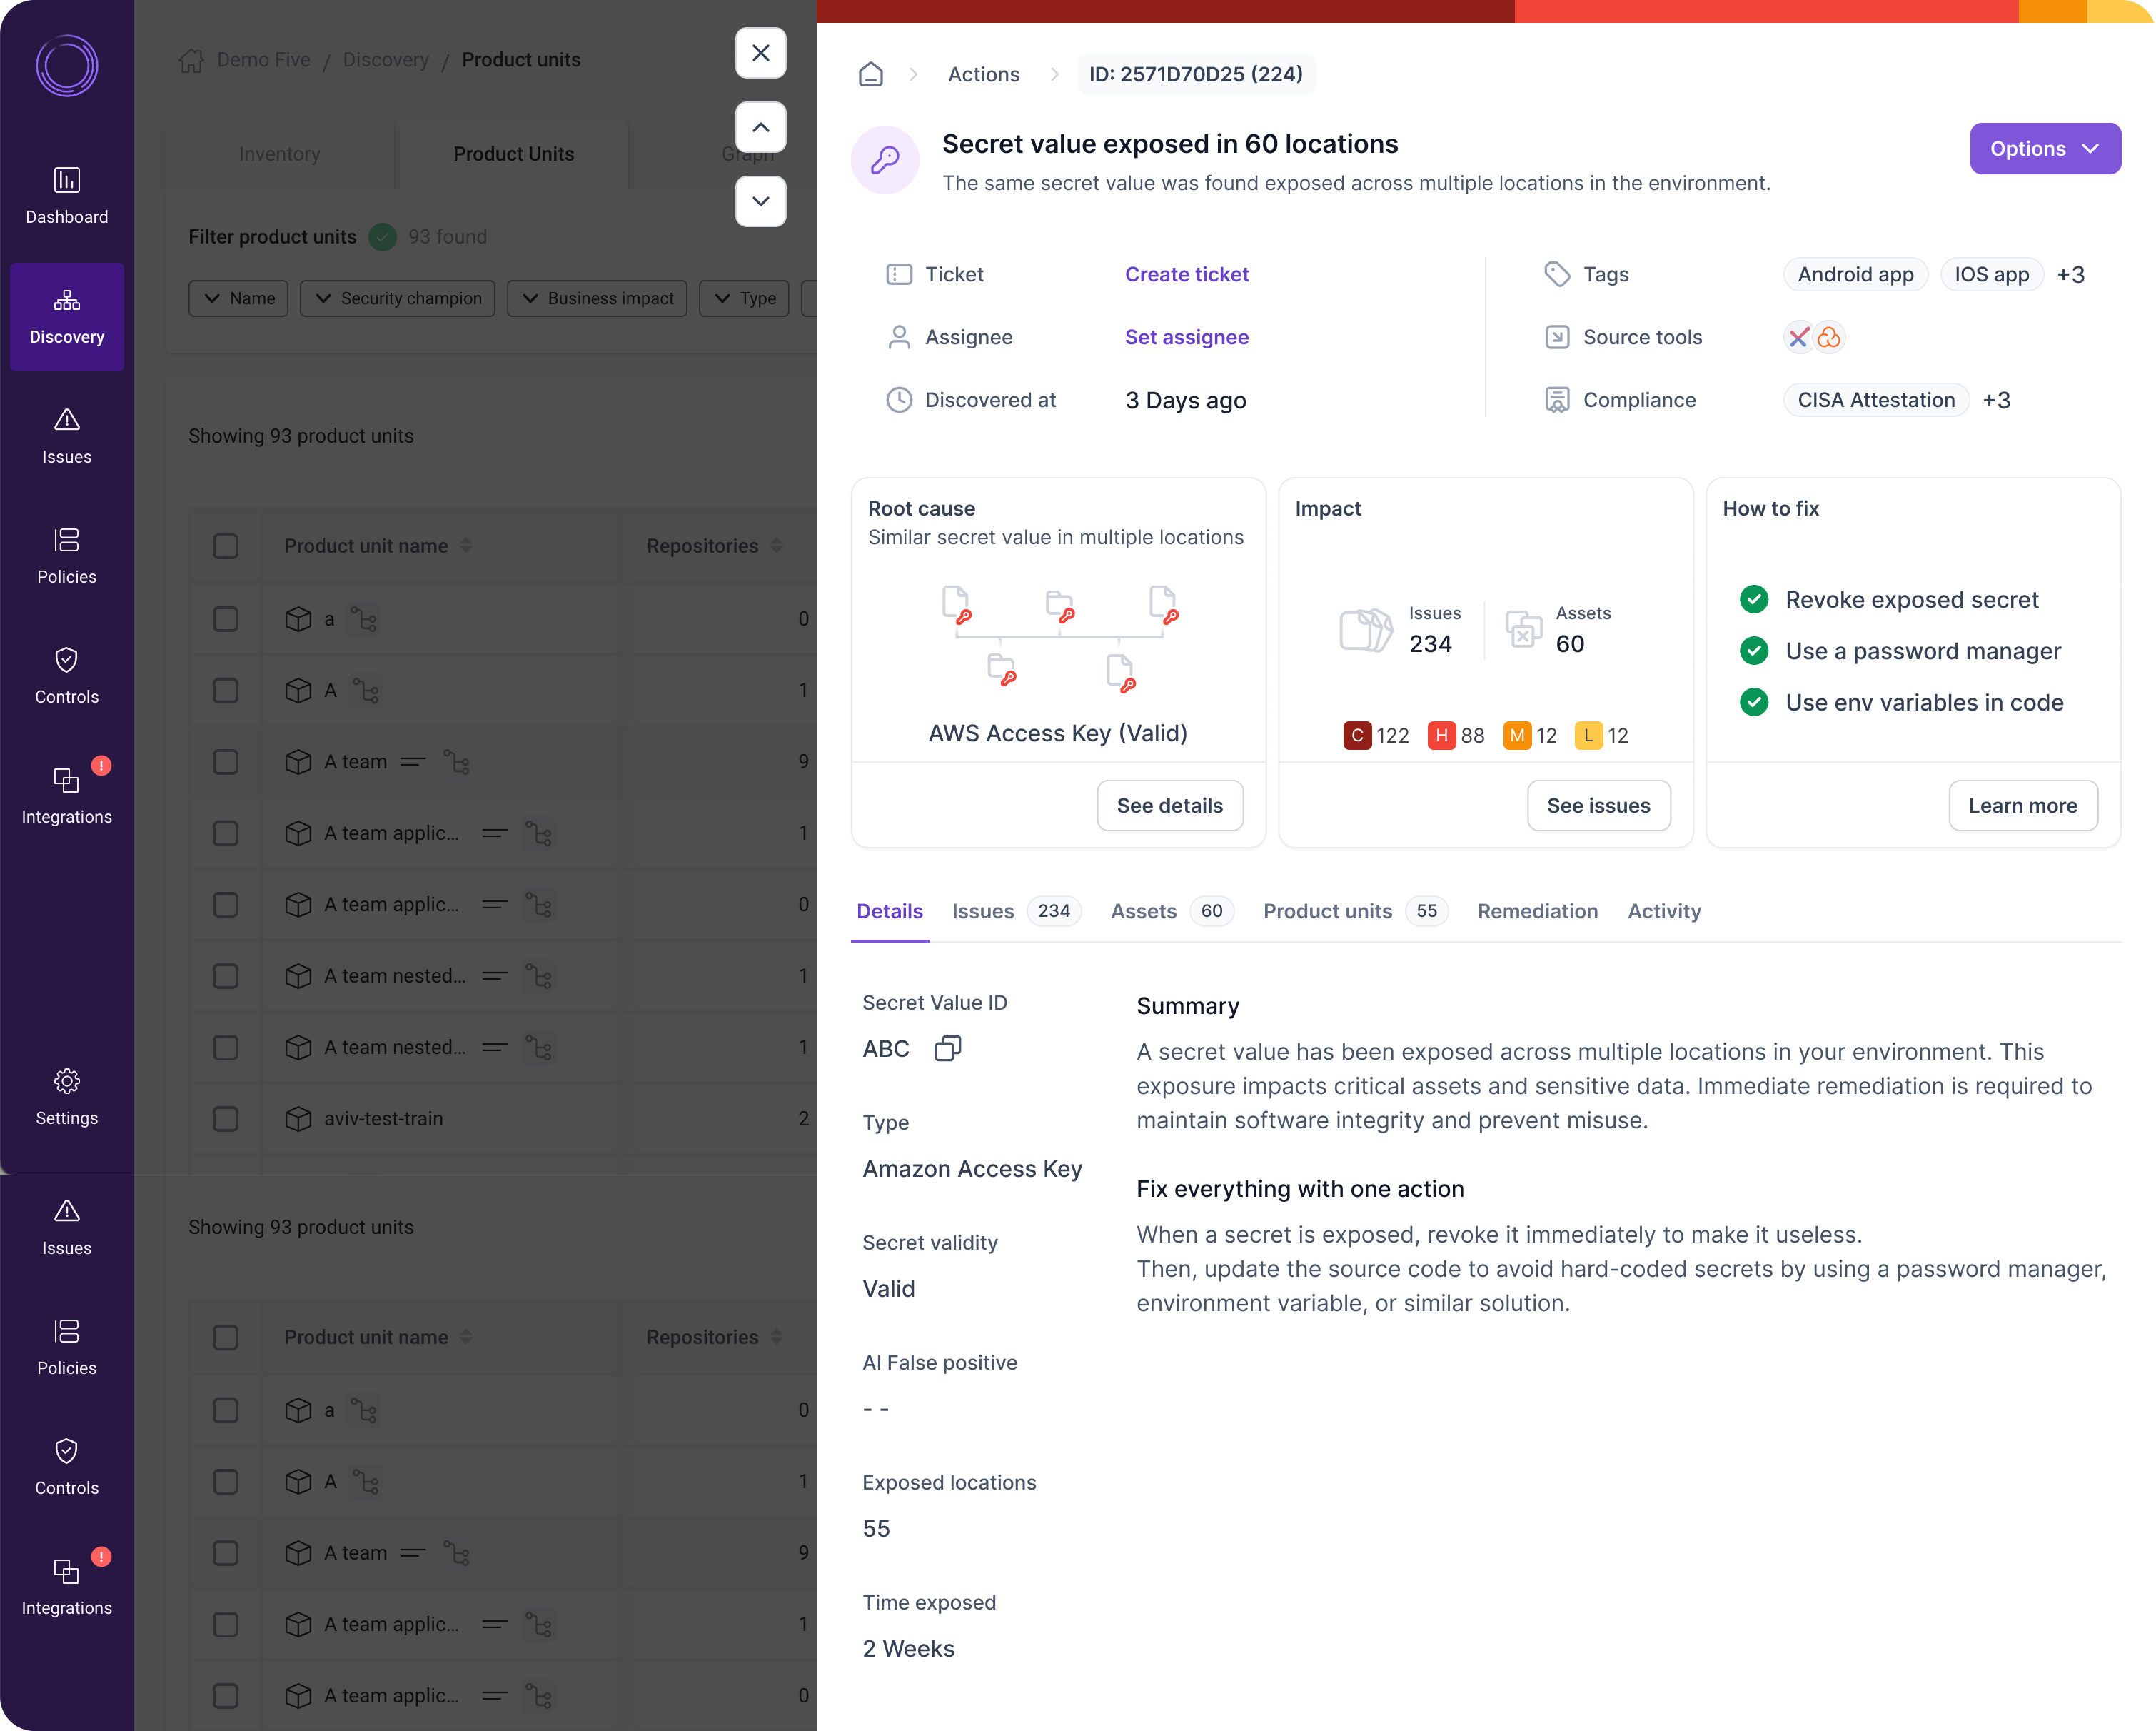Check the 'A team' row checkbox
The height and width of the screenshot is (1731, 2156).
225,761
